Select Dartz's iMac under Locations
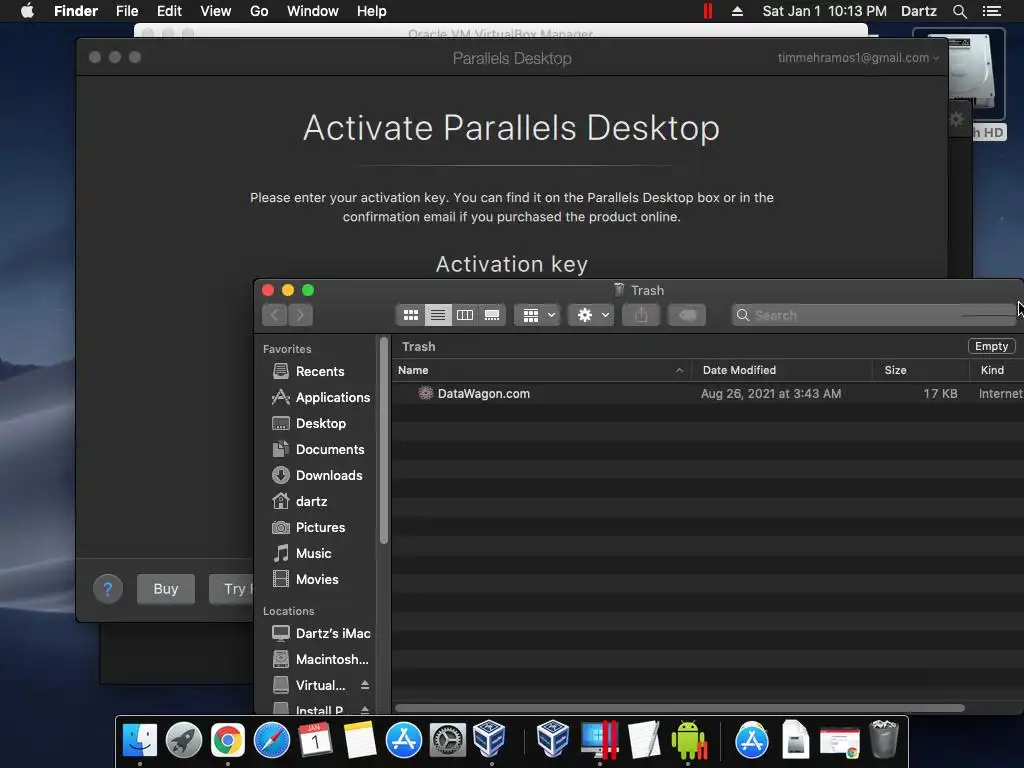1024x768 pixels. coord(320,633)
